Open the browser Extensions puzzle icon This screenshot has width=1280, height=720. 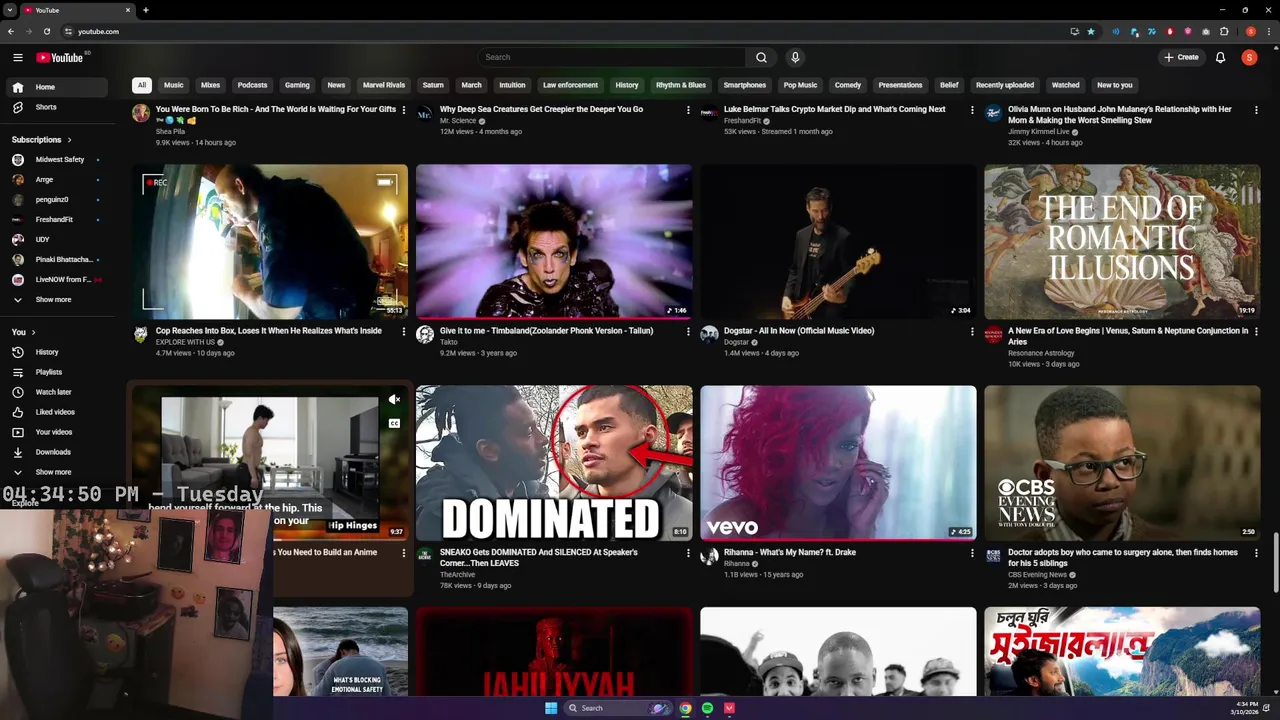[x=1224, y=31]
